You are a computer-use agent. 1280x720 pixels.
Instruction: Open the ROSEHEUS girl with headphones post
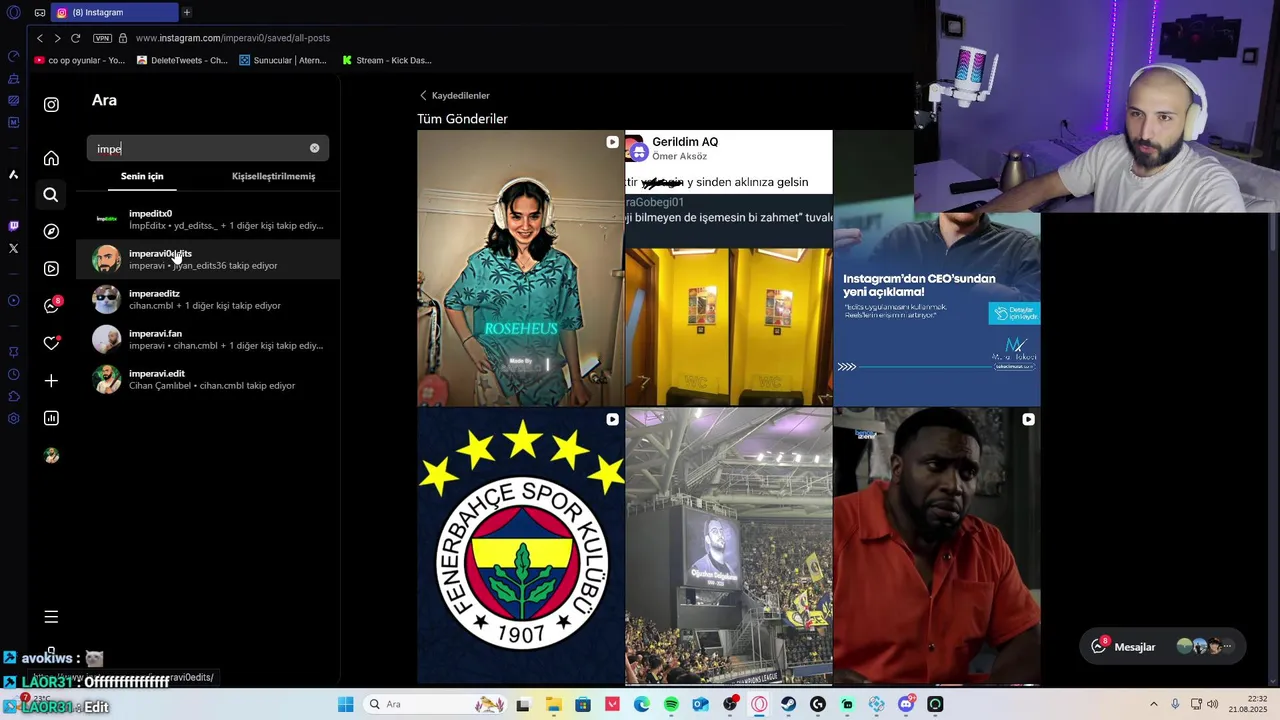[x=520, y=268]
